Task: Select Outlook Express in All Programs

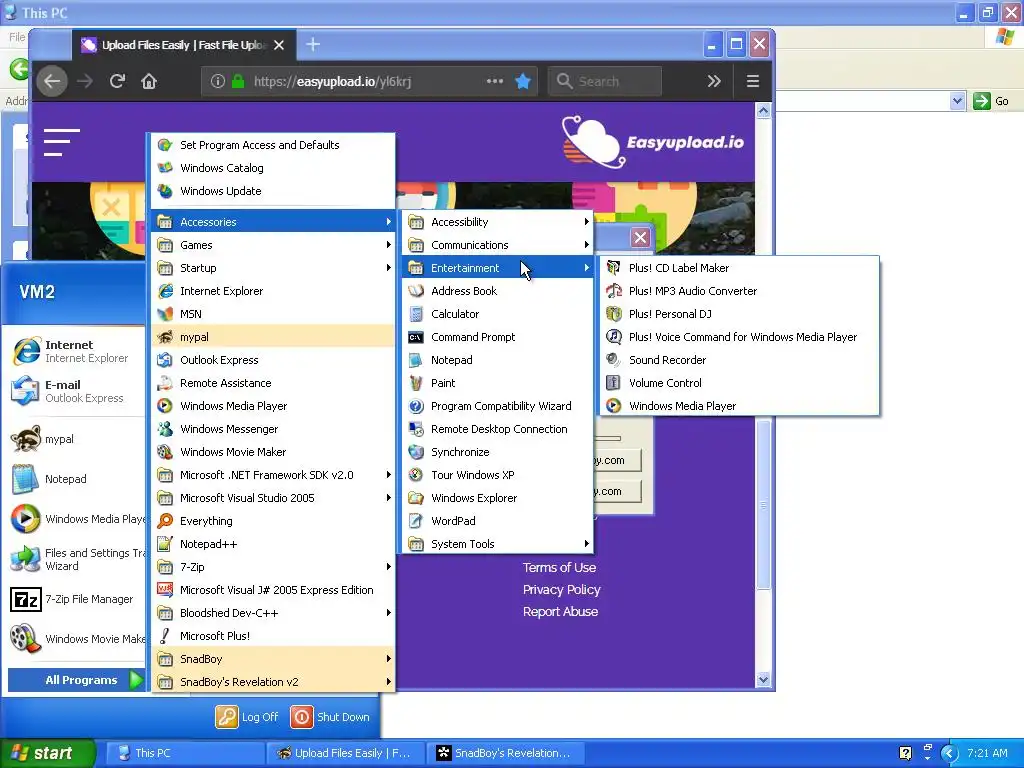Action: pyautogui.click(x=273, y=360)
